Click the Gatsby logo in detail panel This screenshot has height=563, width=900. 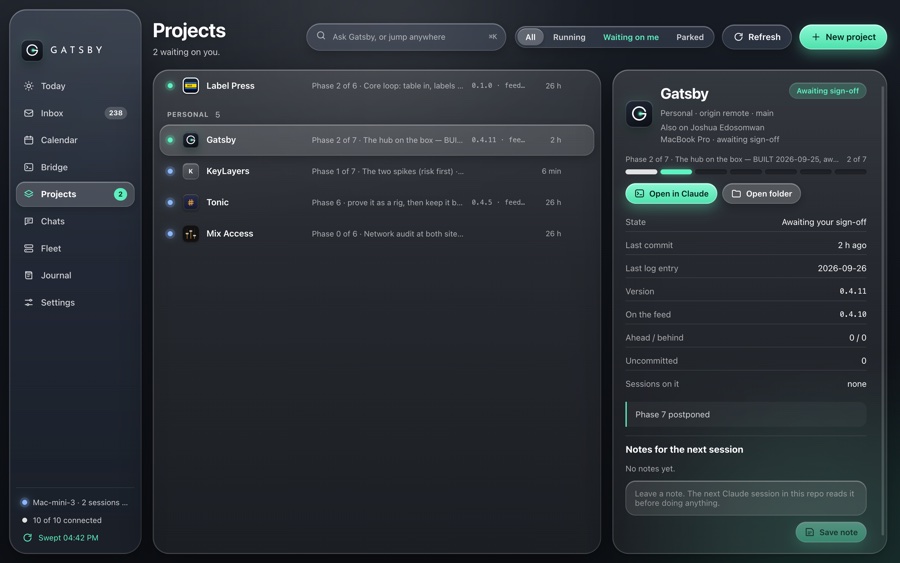coord(639,114)
